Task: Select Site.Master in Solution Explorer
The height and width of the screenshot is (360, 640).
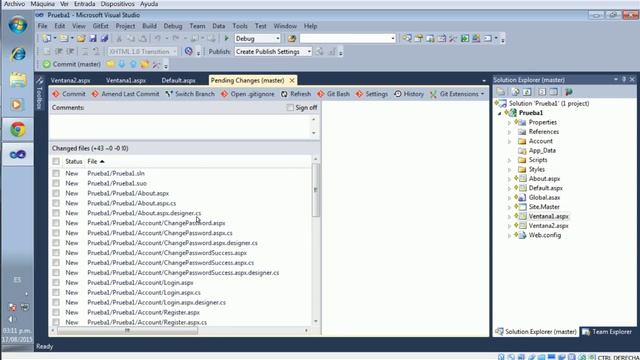Action: tap(544, 207)
